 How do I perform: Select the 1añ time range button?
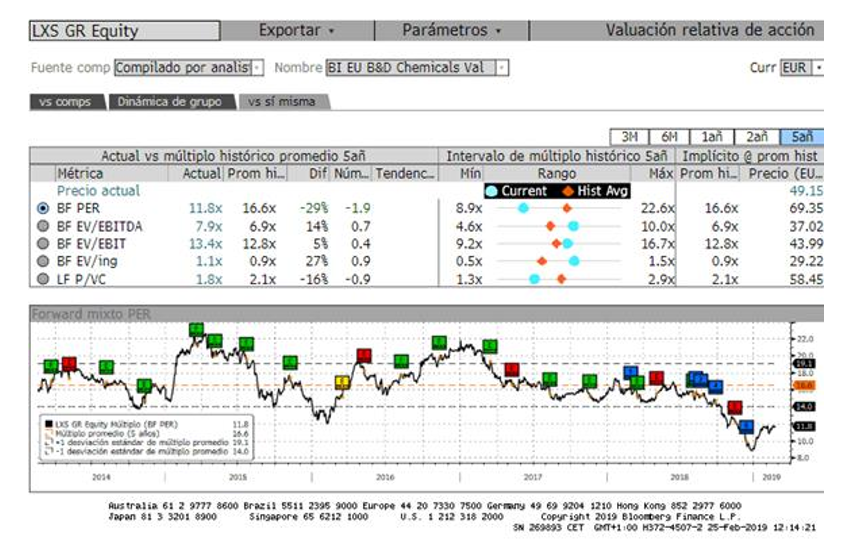tap(712, 136)
